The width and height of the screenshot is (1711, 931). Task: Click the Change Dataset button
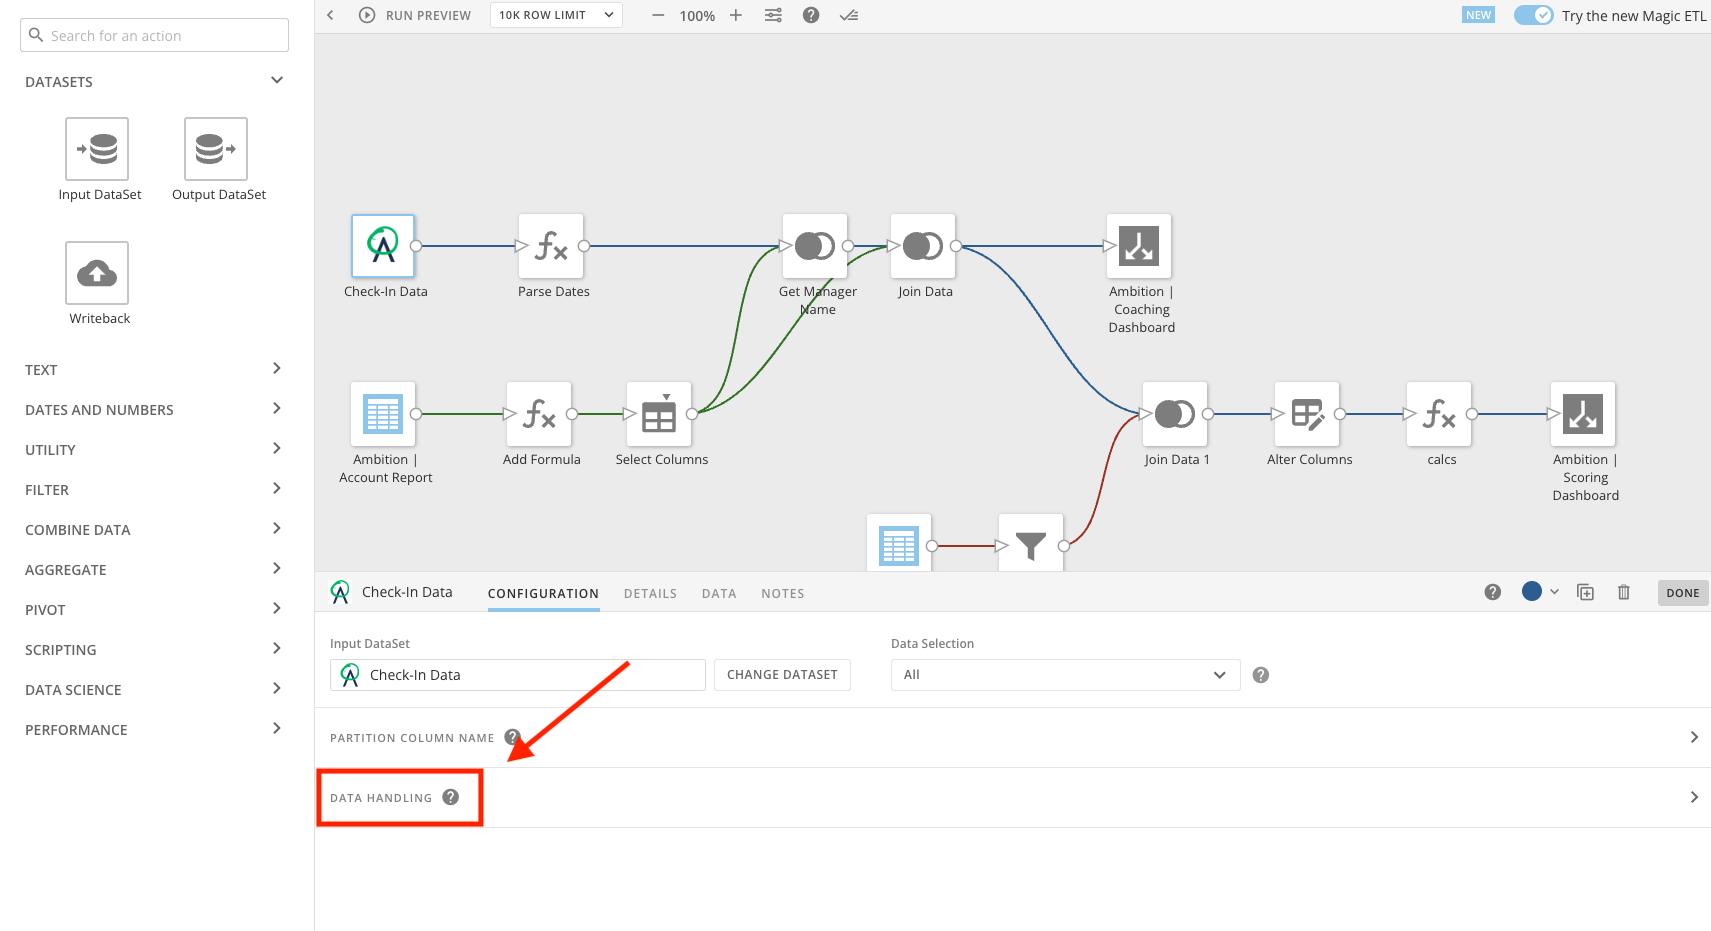tap(782, 675)
